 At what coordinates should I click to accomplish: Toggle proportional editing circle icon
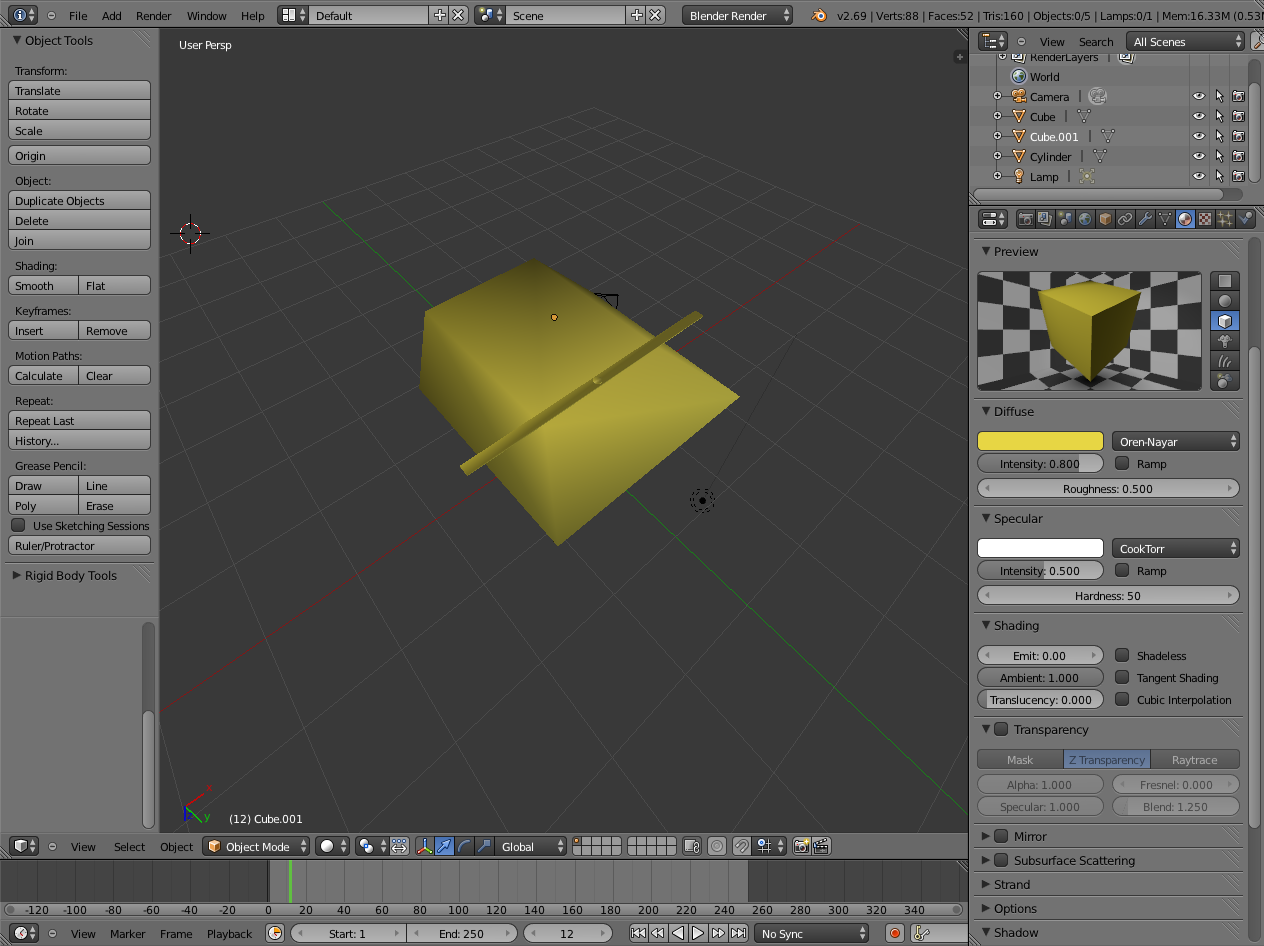point(717,846)
